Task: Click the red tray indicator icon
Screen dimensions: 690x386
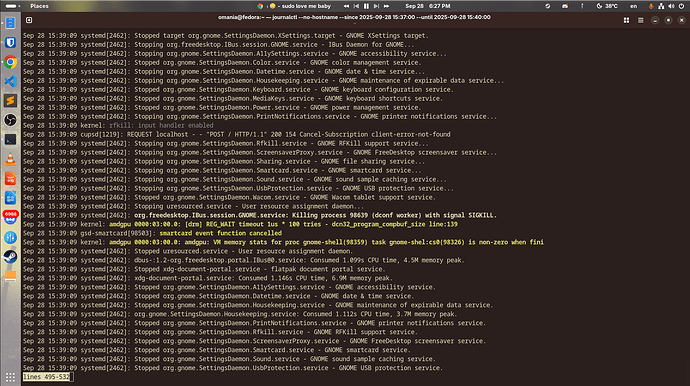Action: click(565, 6)
